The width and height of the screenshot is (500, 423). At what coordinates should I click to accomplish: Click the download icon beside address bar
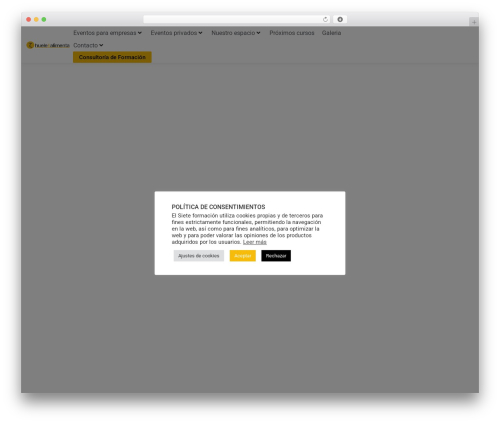pos(340,20)
